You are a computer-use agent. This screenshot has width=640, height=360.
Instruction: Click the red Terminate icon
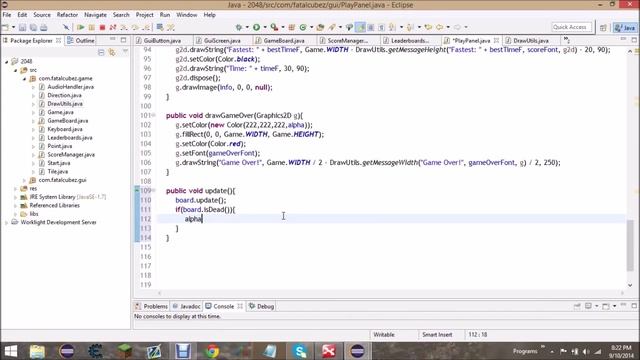[102, 27]
